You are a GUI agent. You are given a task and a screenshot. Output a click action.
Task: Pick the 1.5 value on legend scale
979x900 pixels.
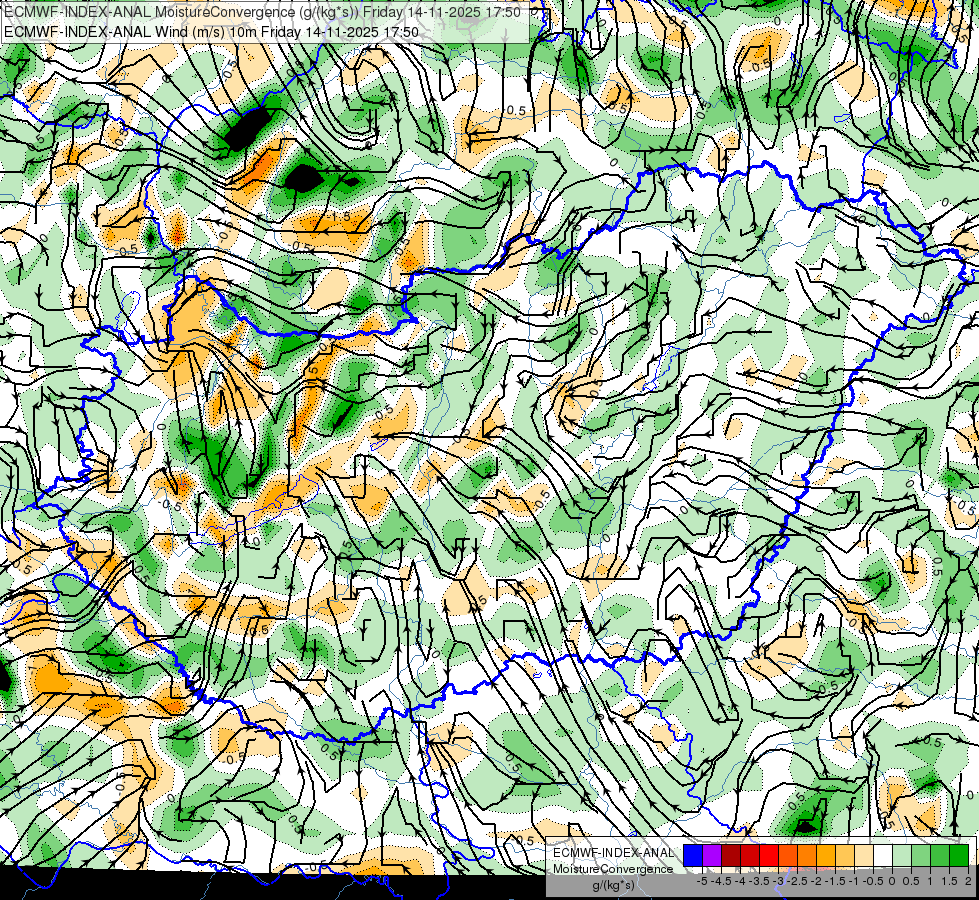pos(948,881)
